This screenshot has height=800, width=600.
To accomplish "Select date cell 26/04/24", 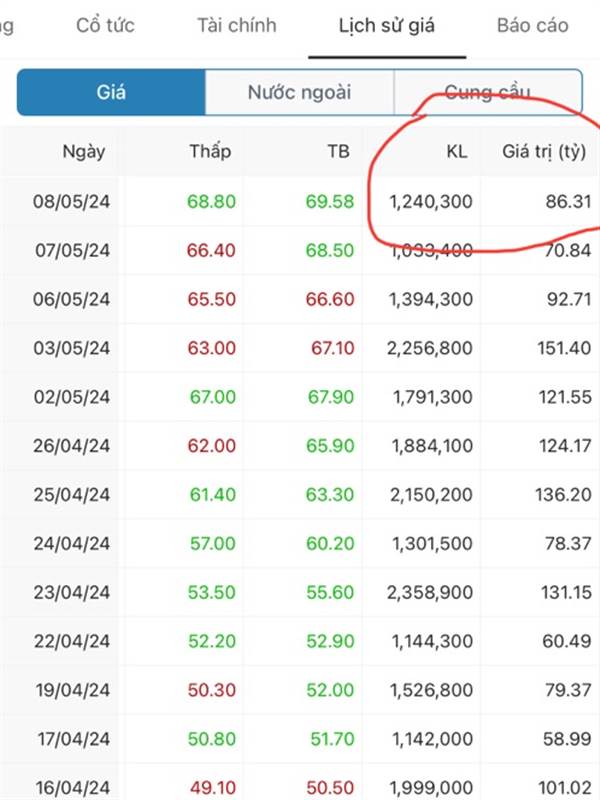I will coord(71,446).
